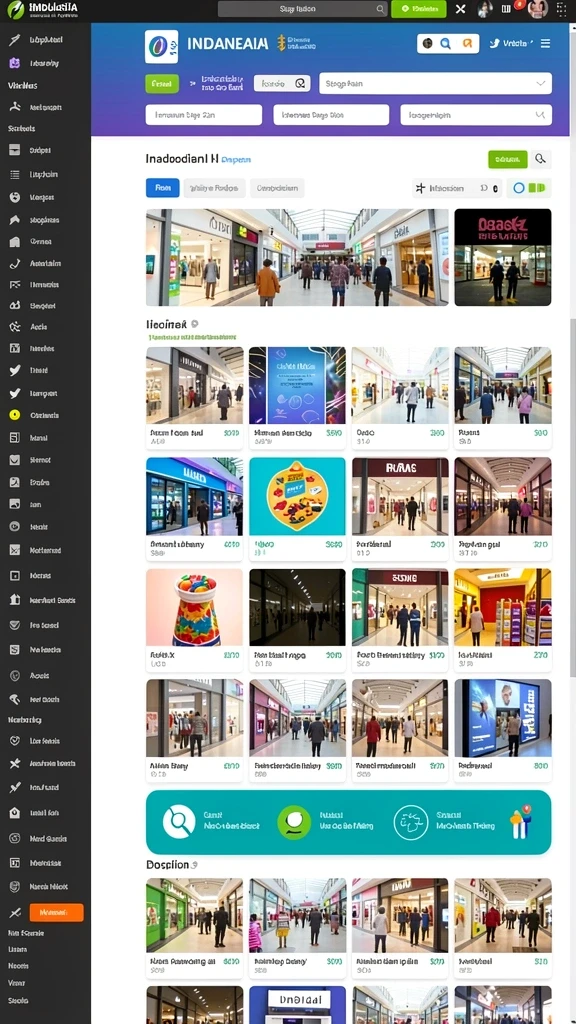Select the pencil icon in the first sidebar row

(x=14, y=40)
